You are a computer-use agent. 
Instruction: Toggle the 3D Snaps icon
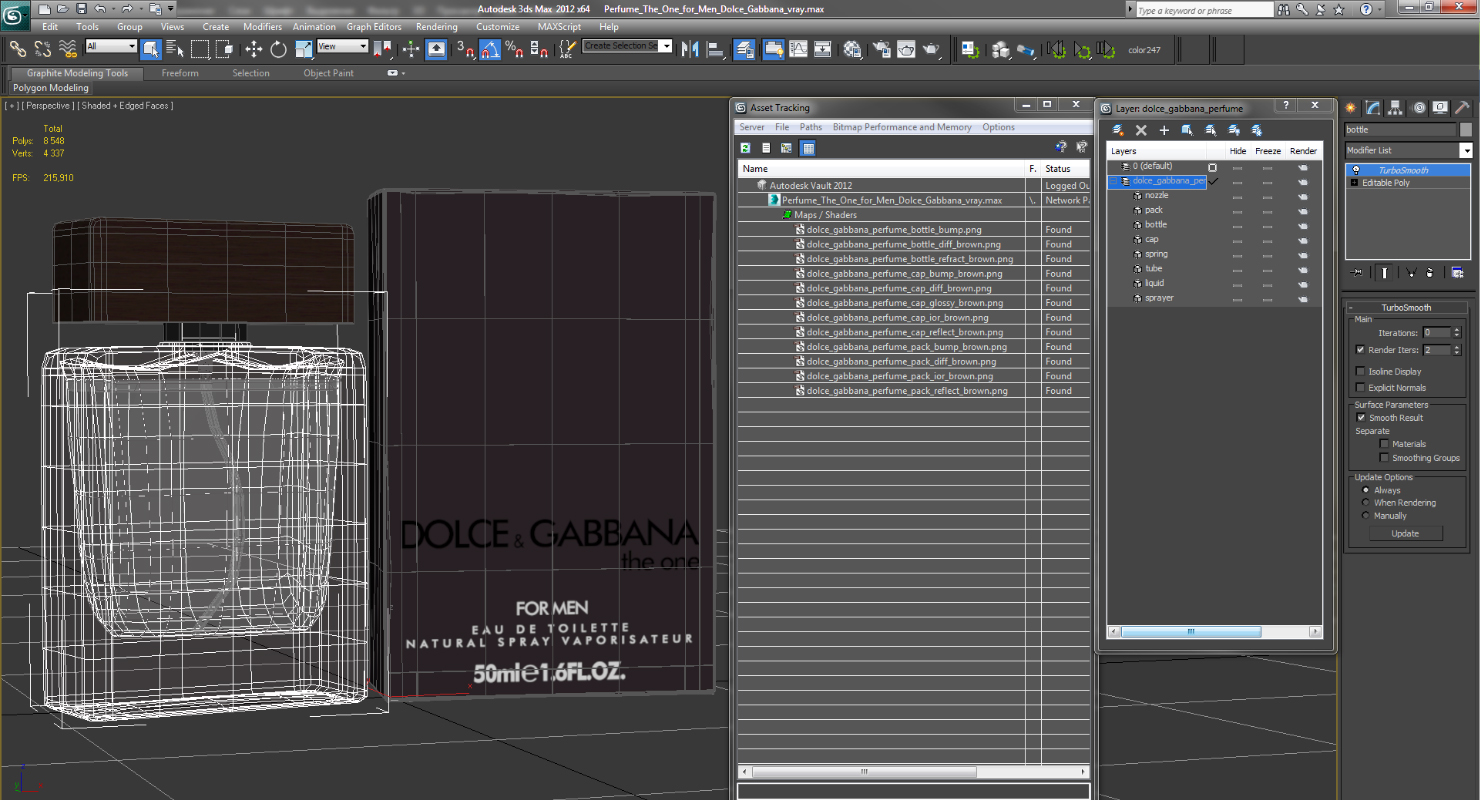click(x=465, y=49)
